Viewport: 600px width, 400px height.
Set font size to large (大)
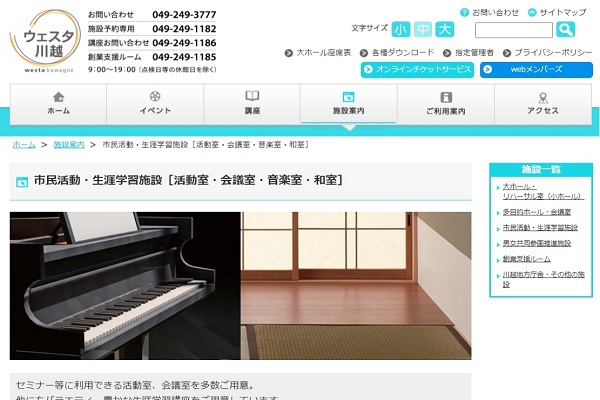click(x=445, y=29)
